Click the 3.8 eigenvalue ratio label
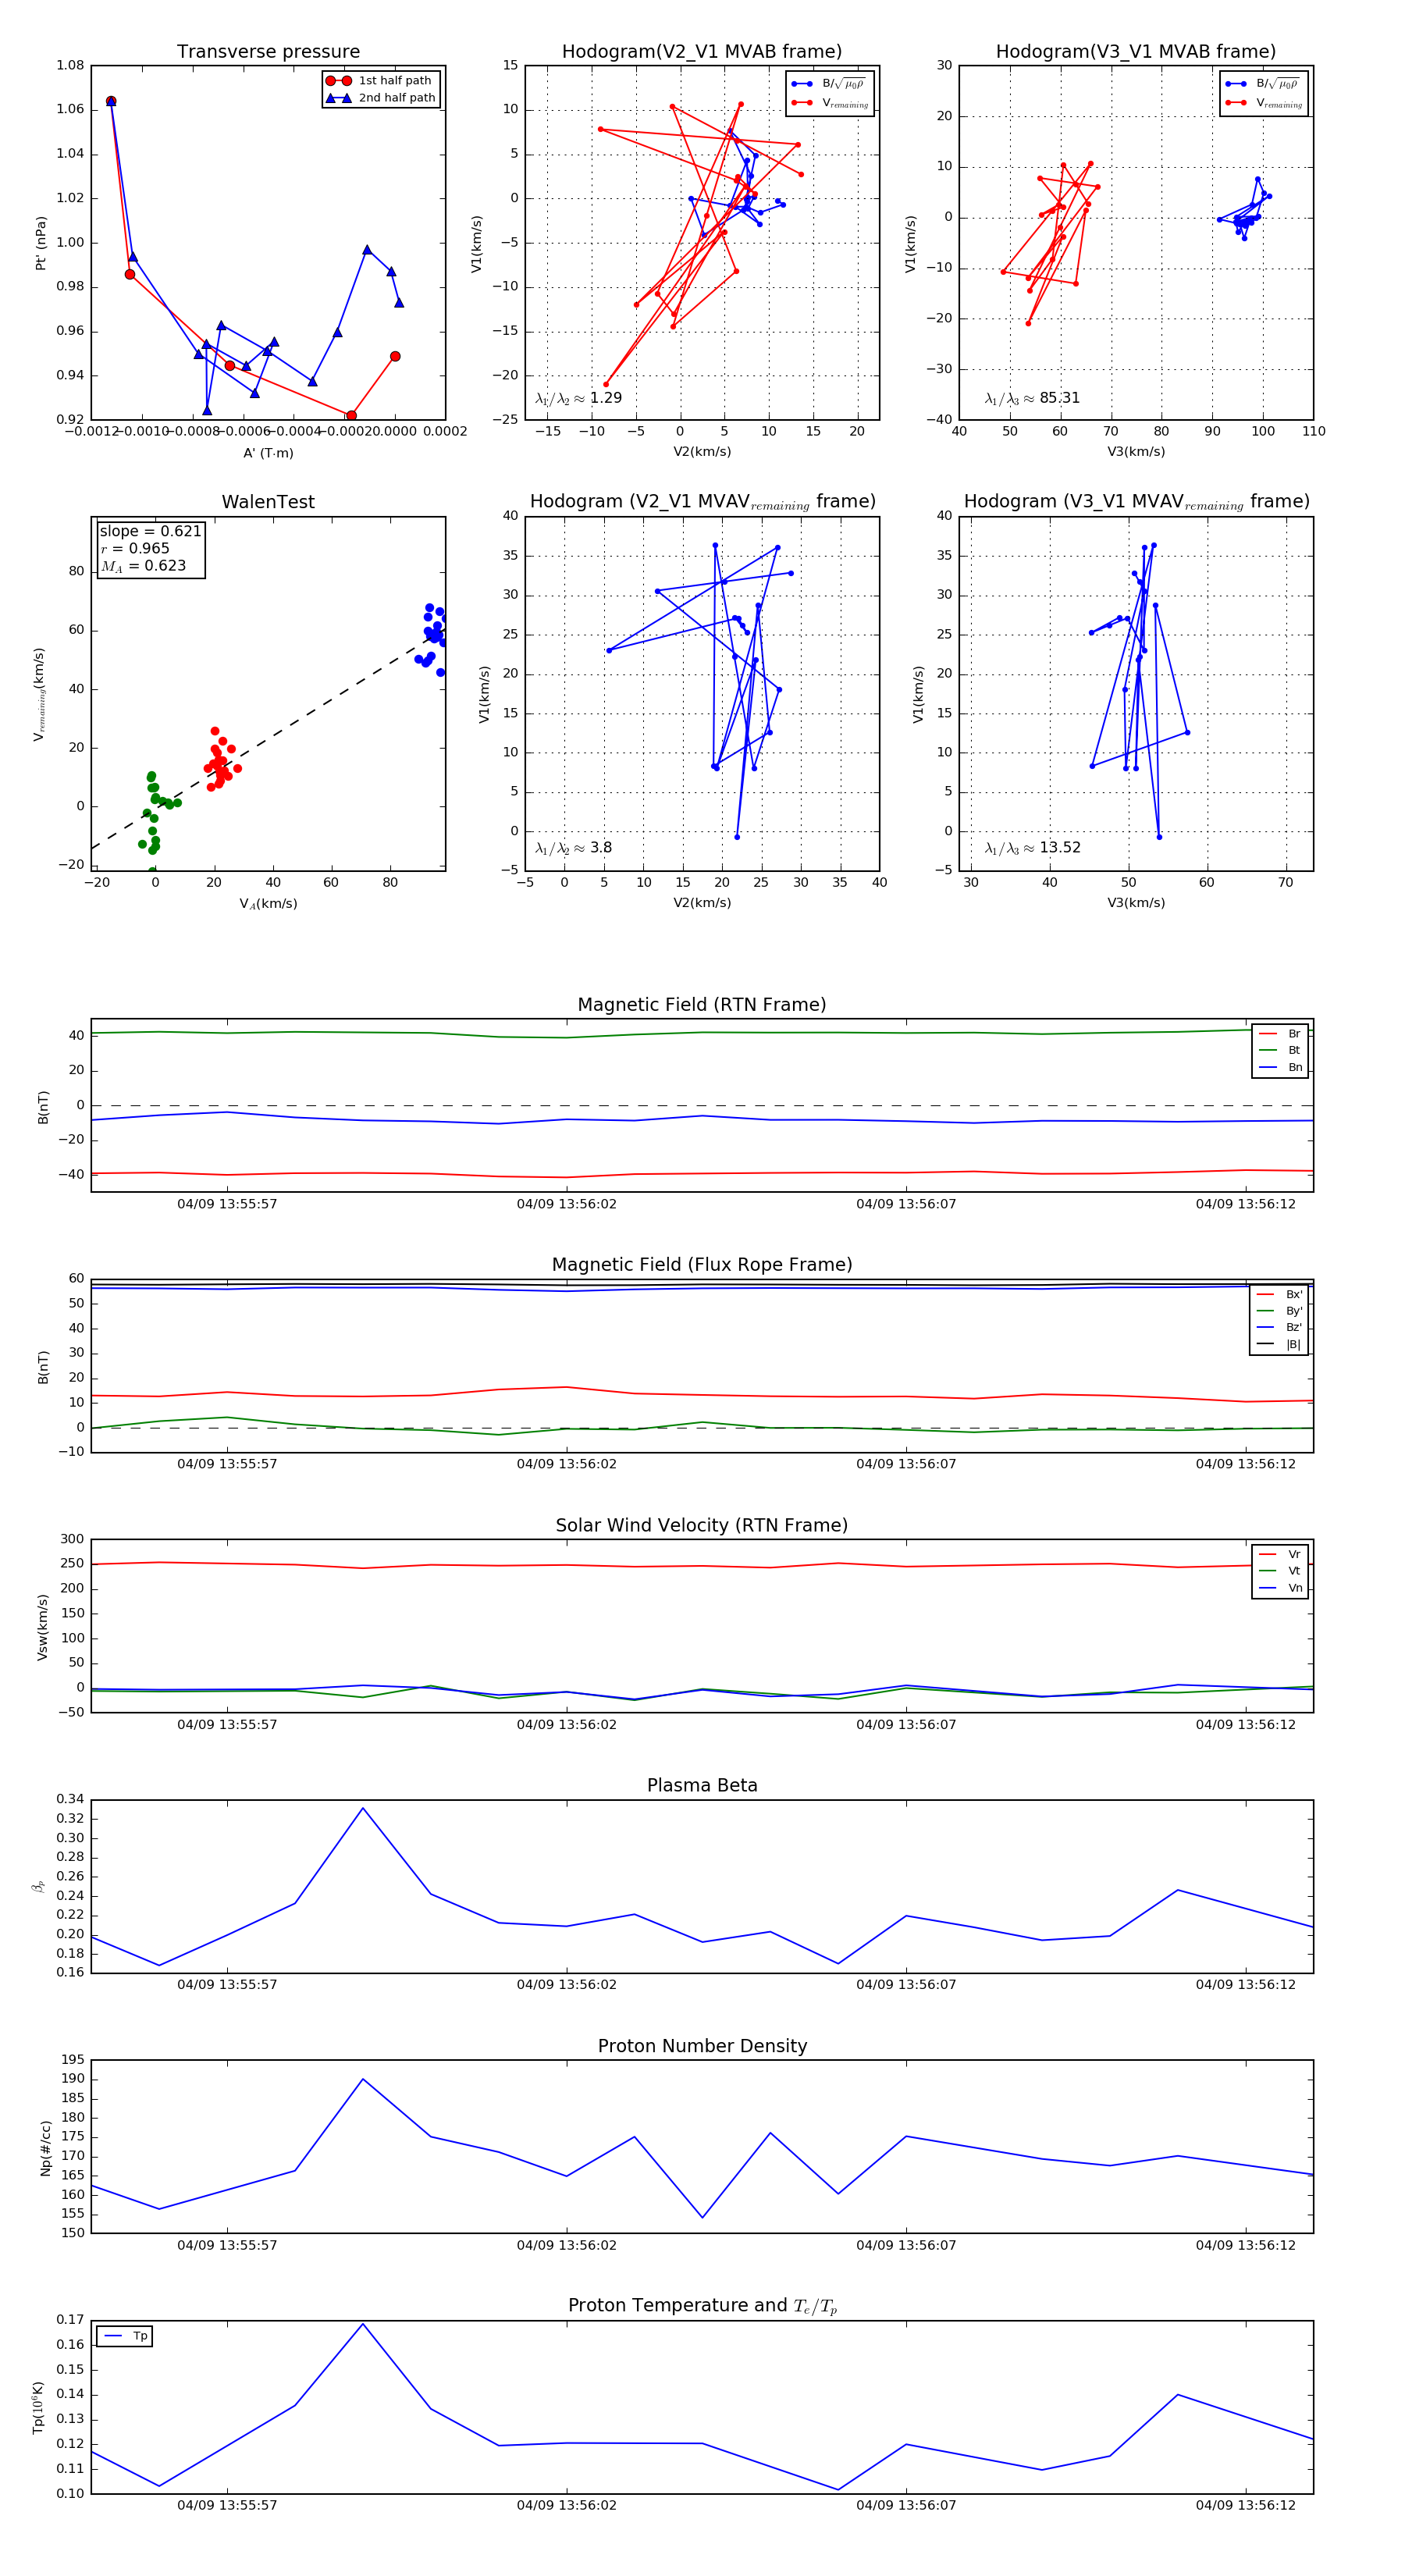 coord(573,848)
